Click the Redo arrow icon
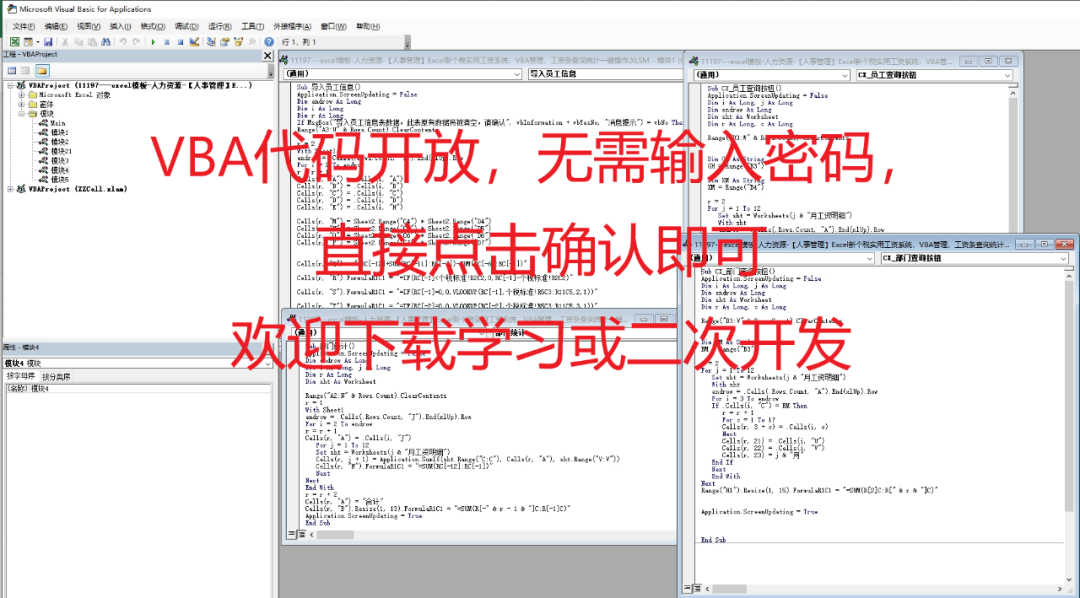Image resolution: width=1080 pixels, height=598 pixels. (x=136, y=42)
